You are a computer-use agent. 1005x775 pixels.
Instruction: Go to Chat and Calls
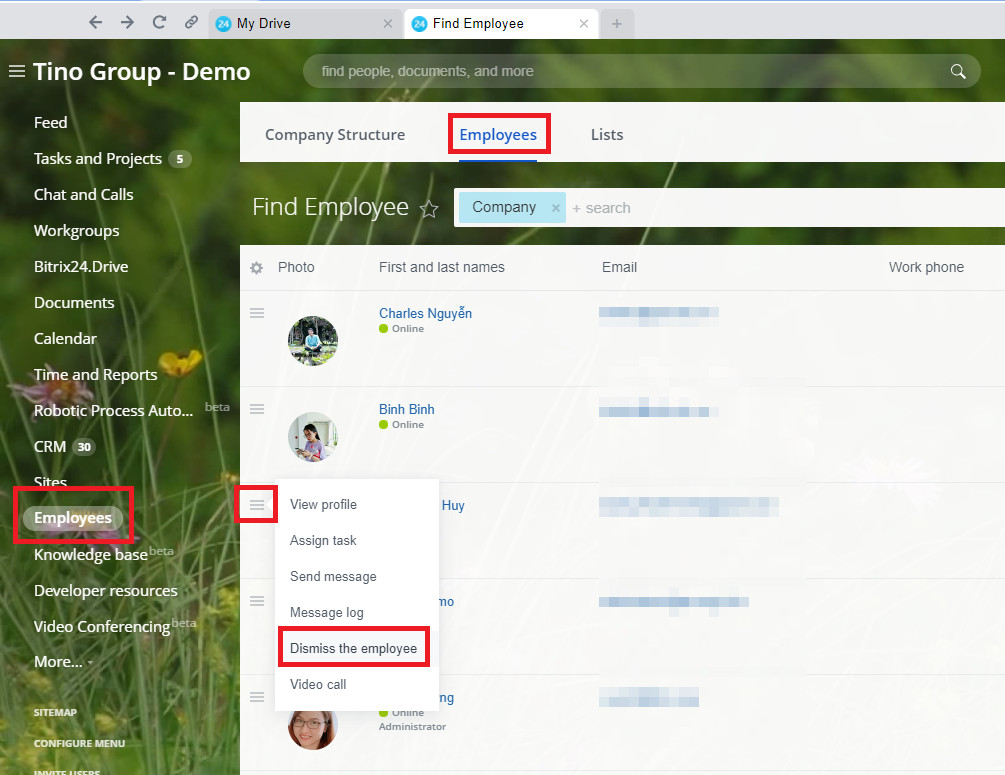click(83, 194)
